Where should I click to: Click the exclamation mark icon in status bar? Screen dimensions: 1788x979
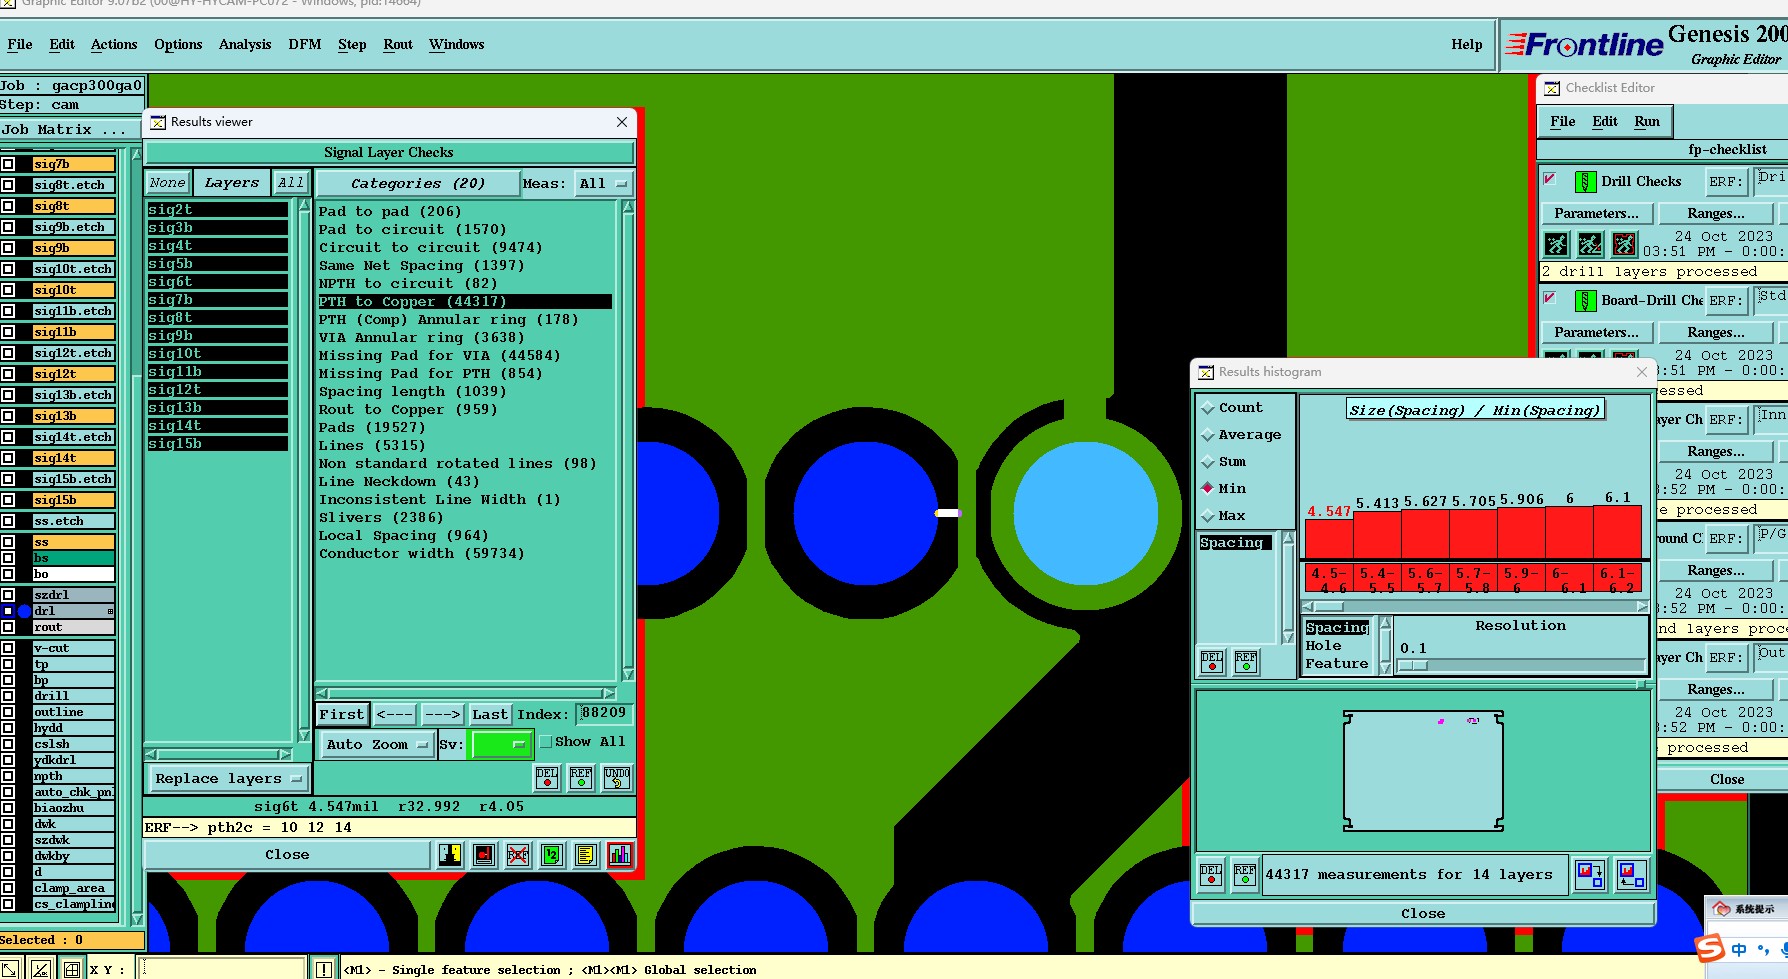(x=324, y=969)
